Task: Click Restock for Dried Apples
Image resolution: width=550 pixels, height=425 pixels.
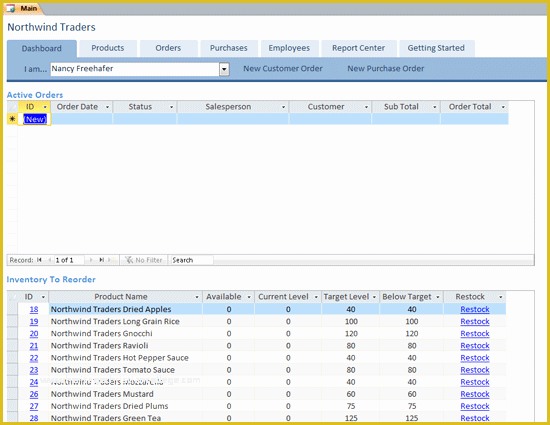Action: [x=475, y=309]
